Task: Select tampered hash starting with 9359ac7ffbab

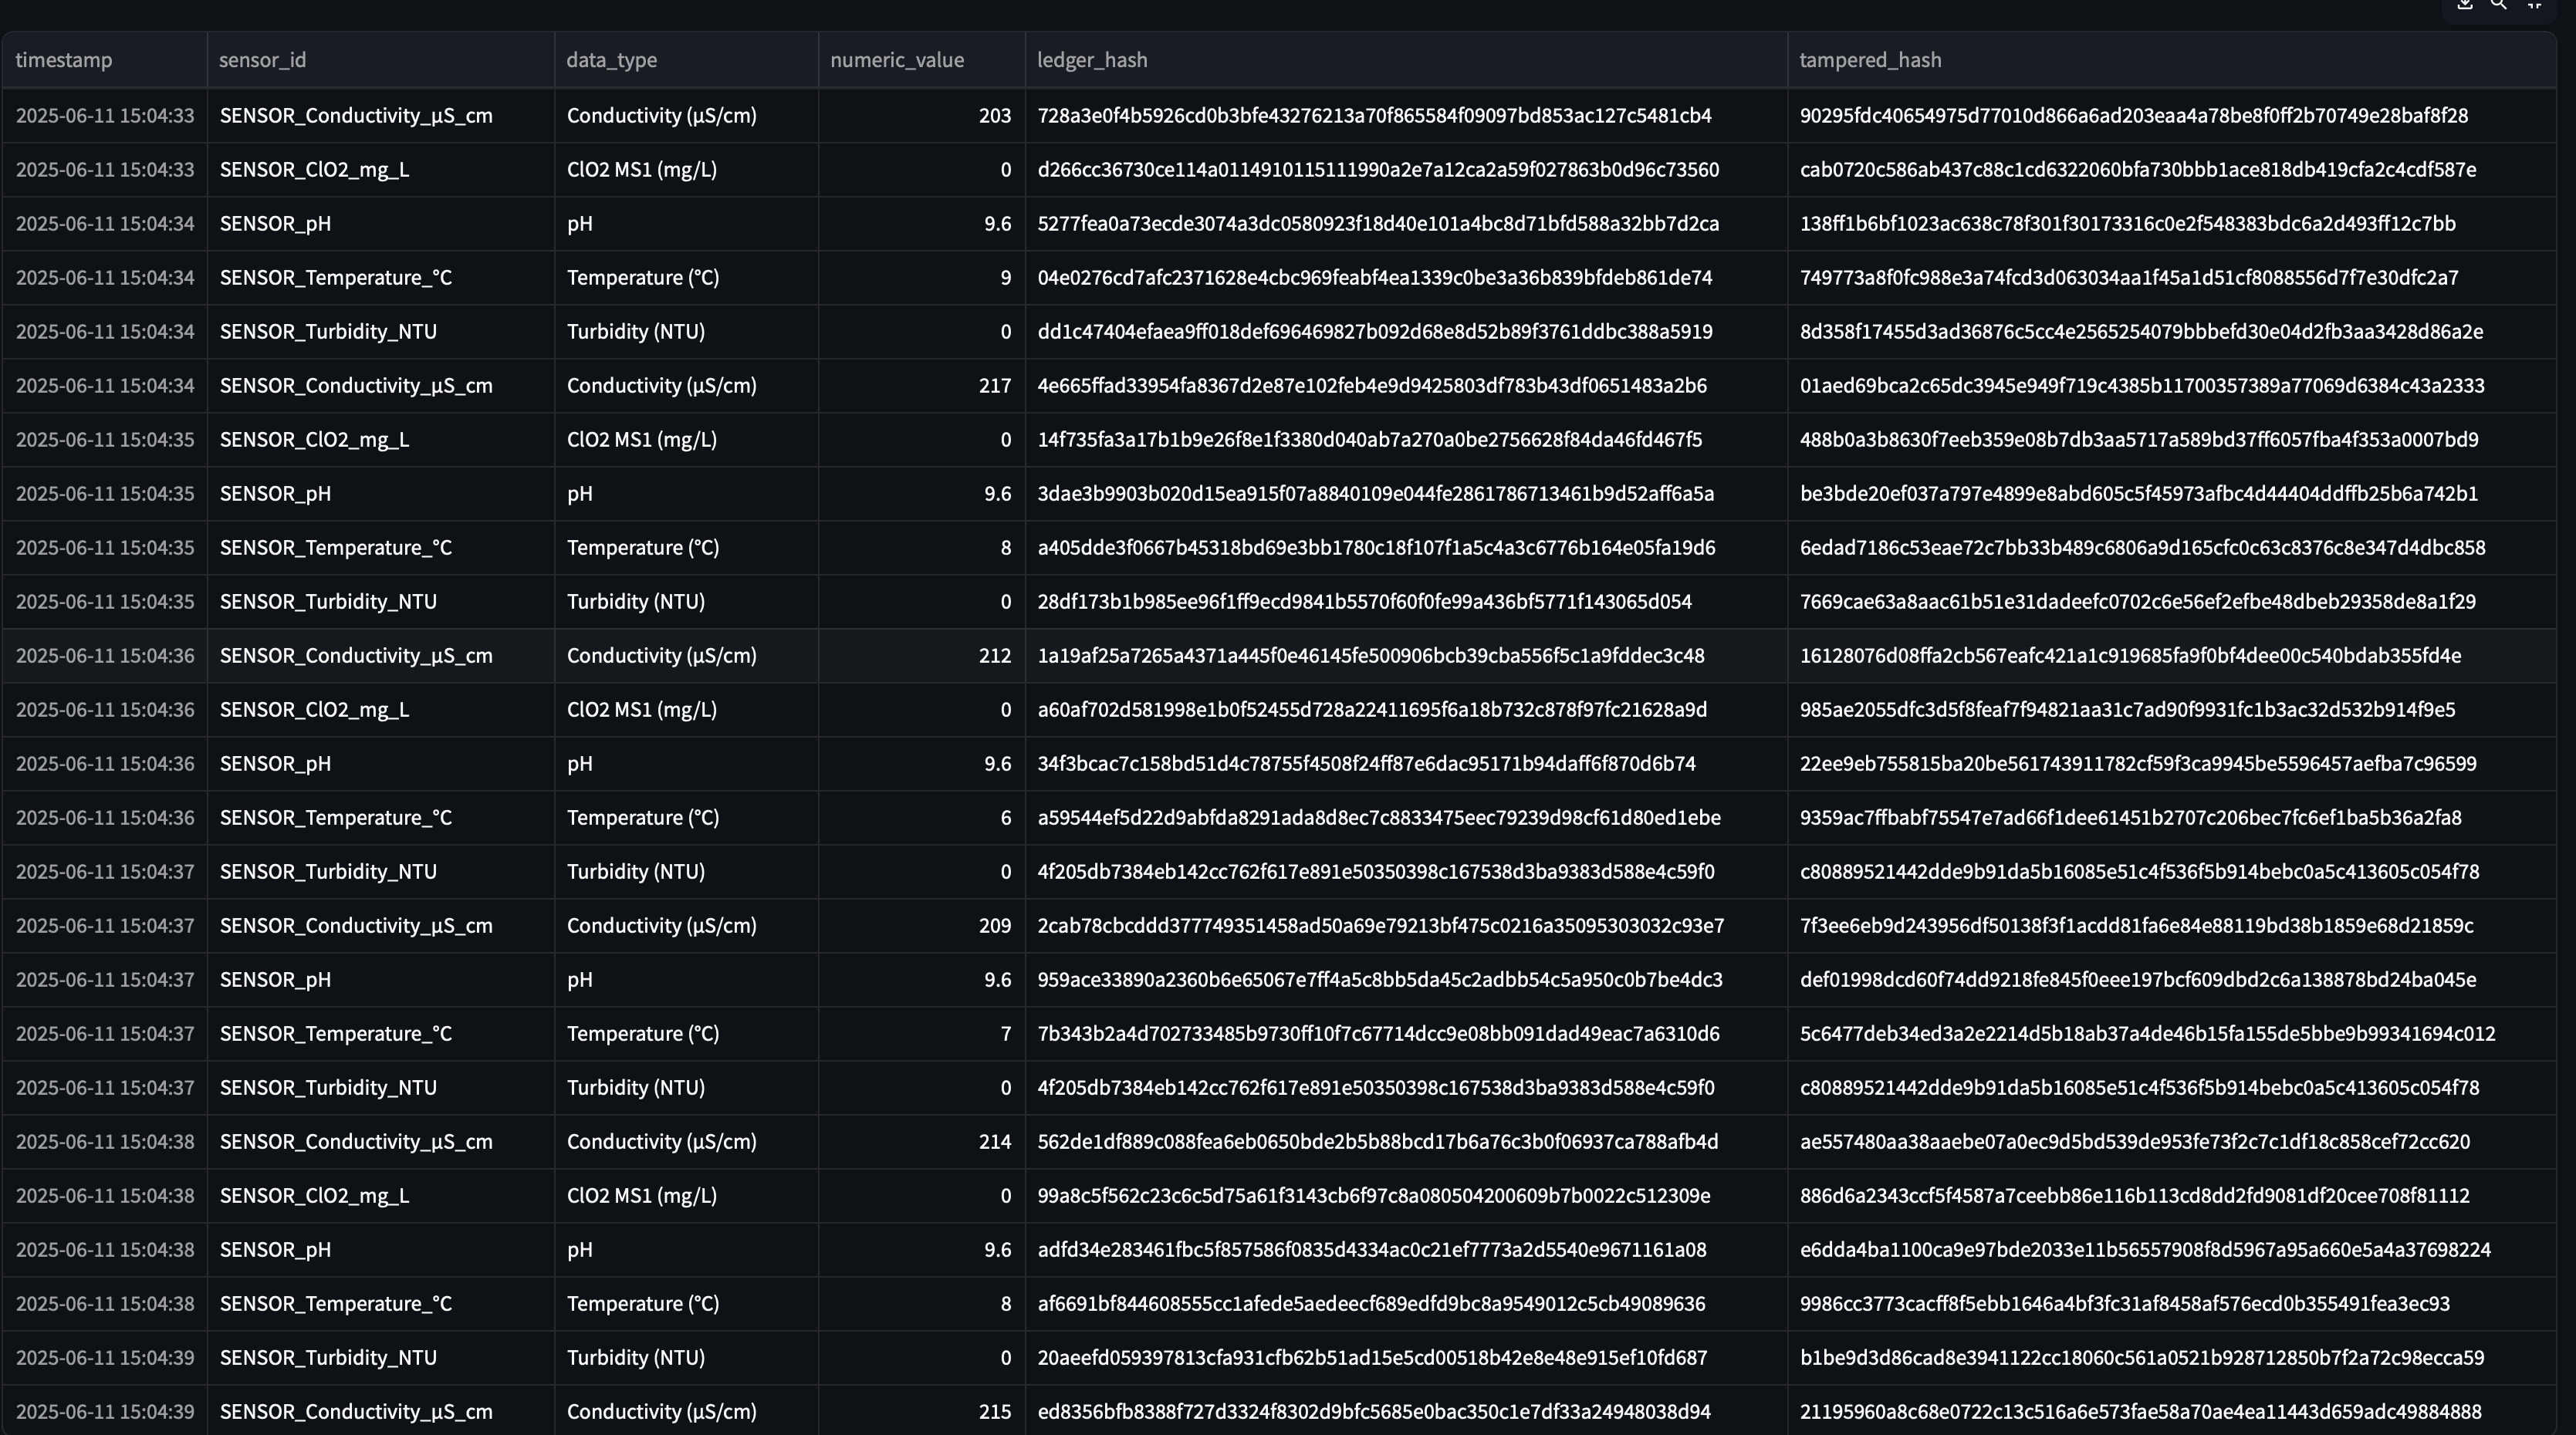Action: click(x=2172, y=817)
